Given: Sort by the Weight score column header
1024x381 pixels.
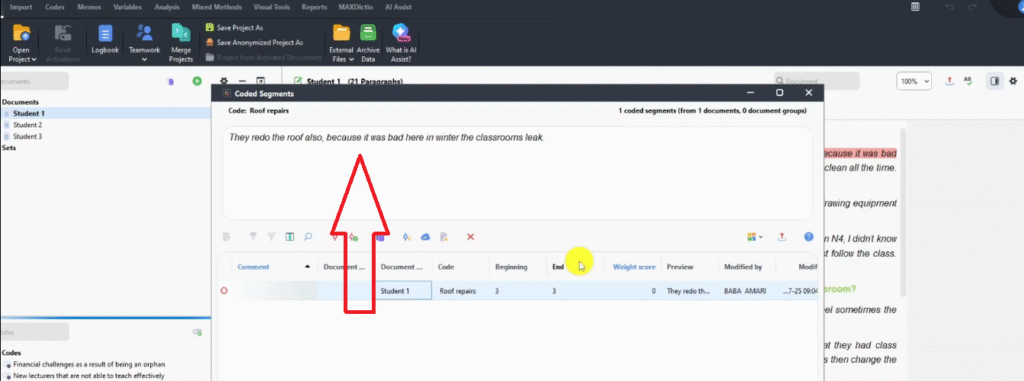Looking at the screenshot, I should 633,267.
